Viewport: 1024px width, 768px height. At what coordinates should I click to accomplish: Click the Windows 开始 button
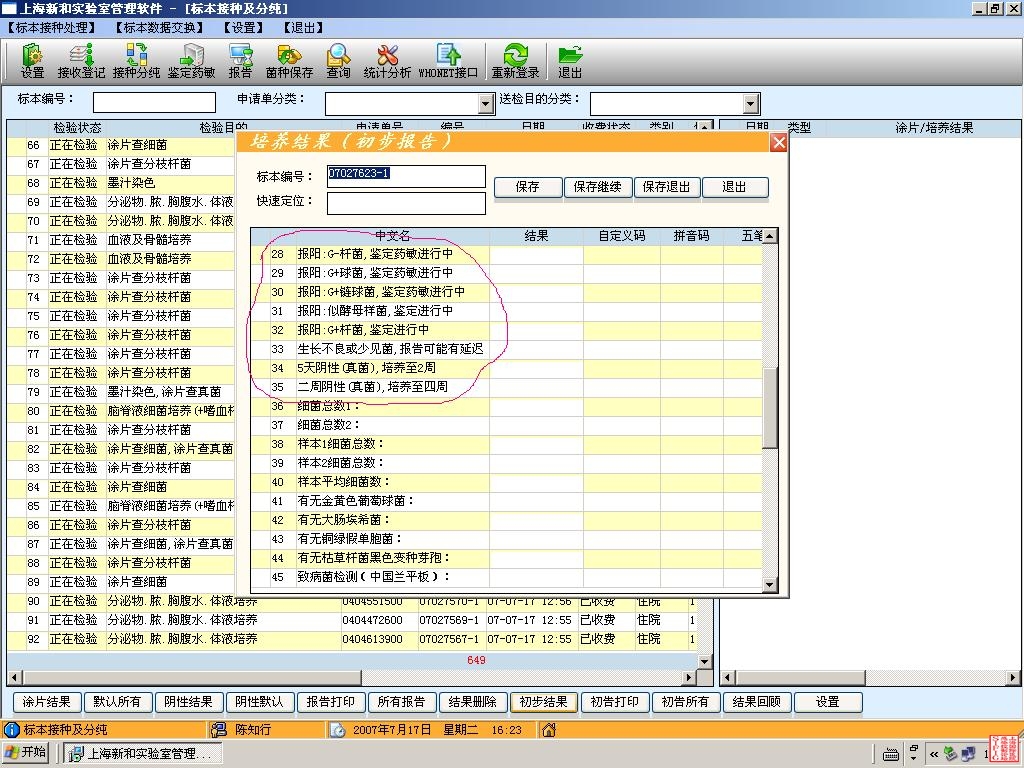click(x=26, y=753)
